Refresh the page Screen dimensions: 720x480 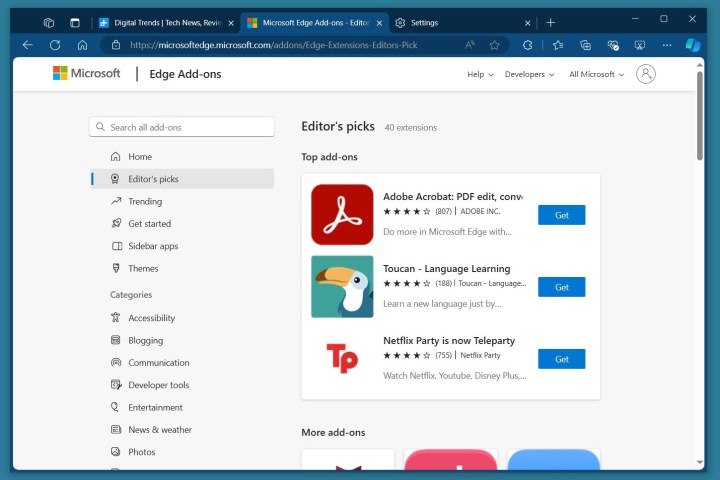55,45
